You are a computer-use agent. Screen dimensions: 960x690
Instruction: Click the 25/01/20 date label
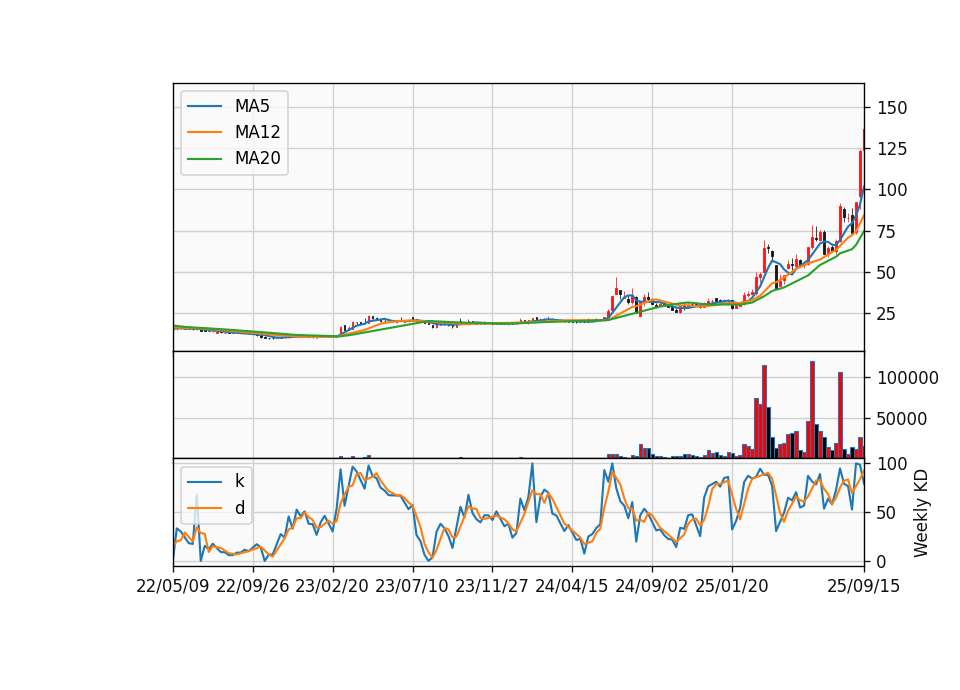(732, 587)
